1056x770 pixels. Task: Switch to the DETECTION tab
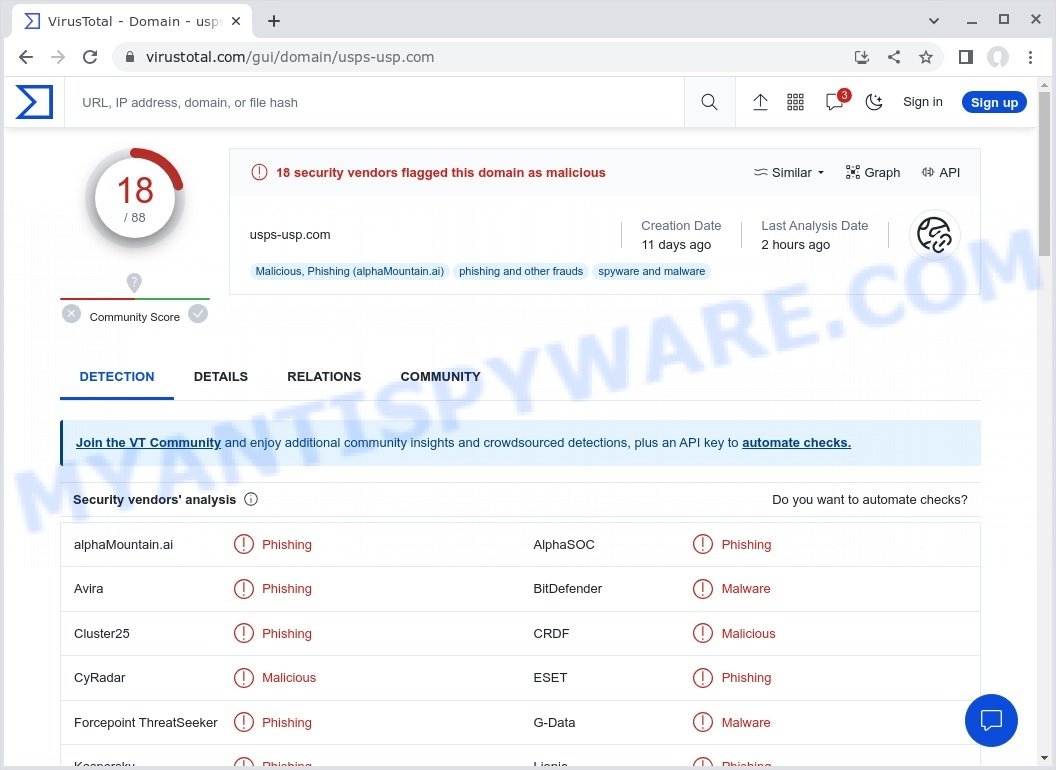[x=117, y=377]
